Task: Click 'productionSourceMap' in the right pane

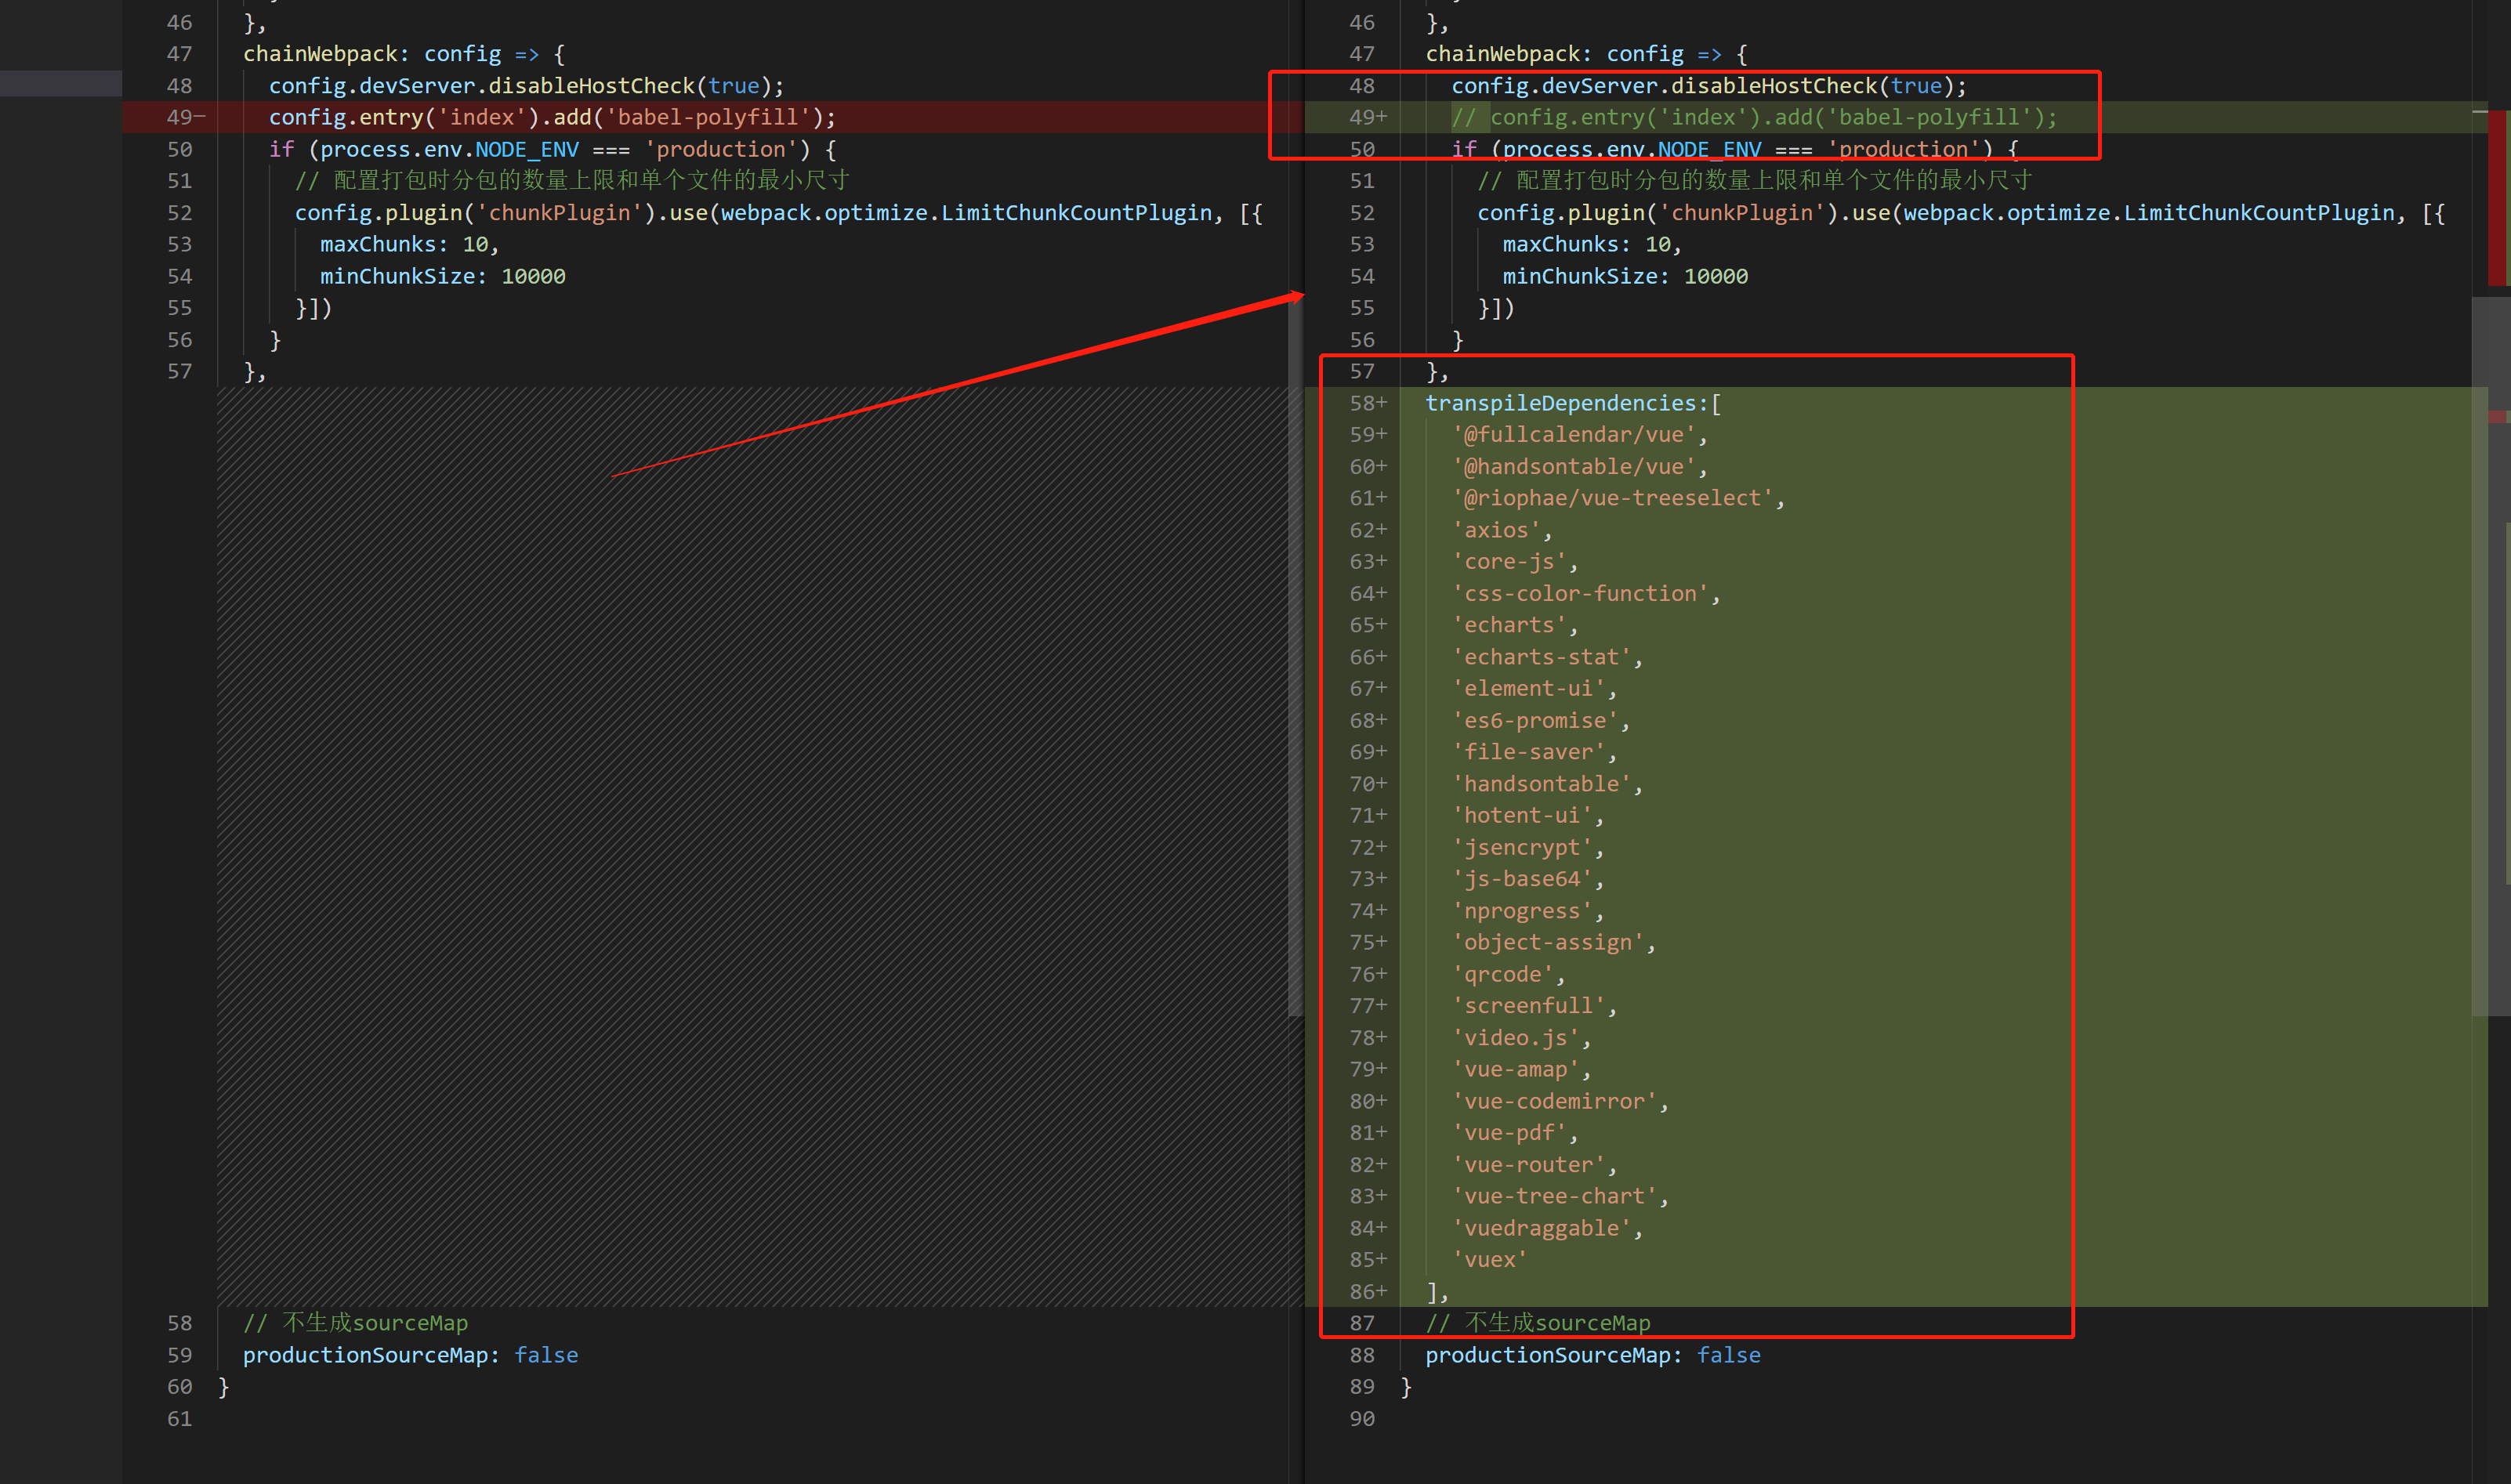Action: click(1546, 1355)
